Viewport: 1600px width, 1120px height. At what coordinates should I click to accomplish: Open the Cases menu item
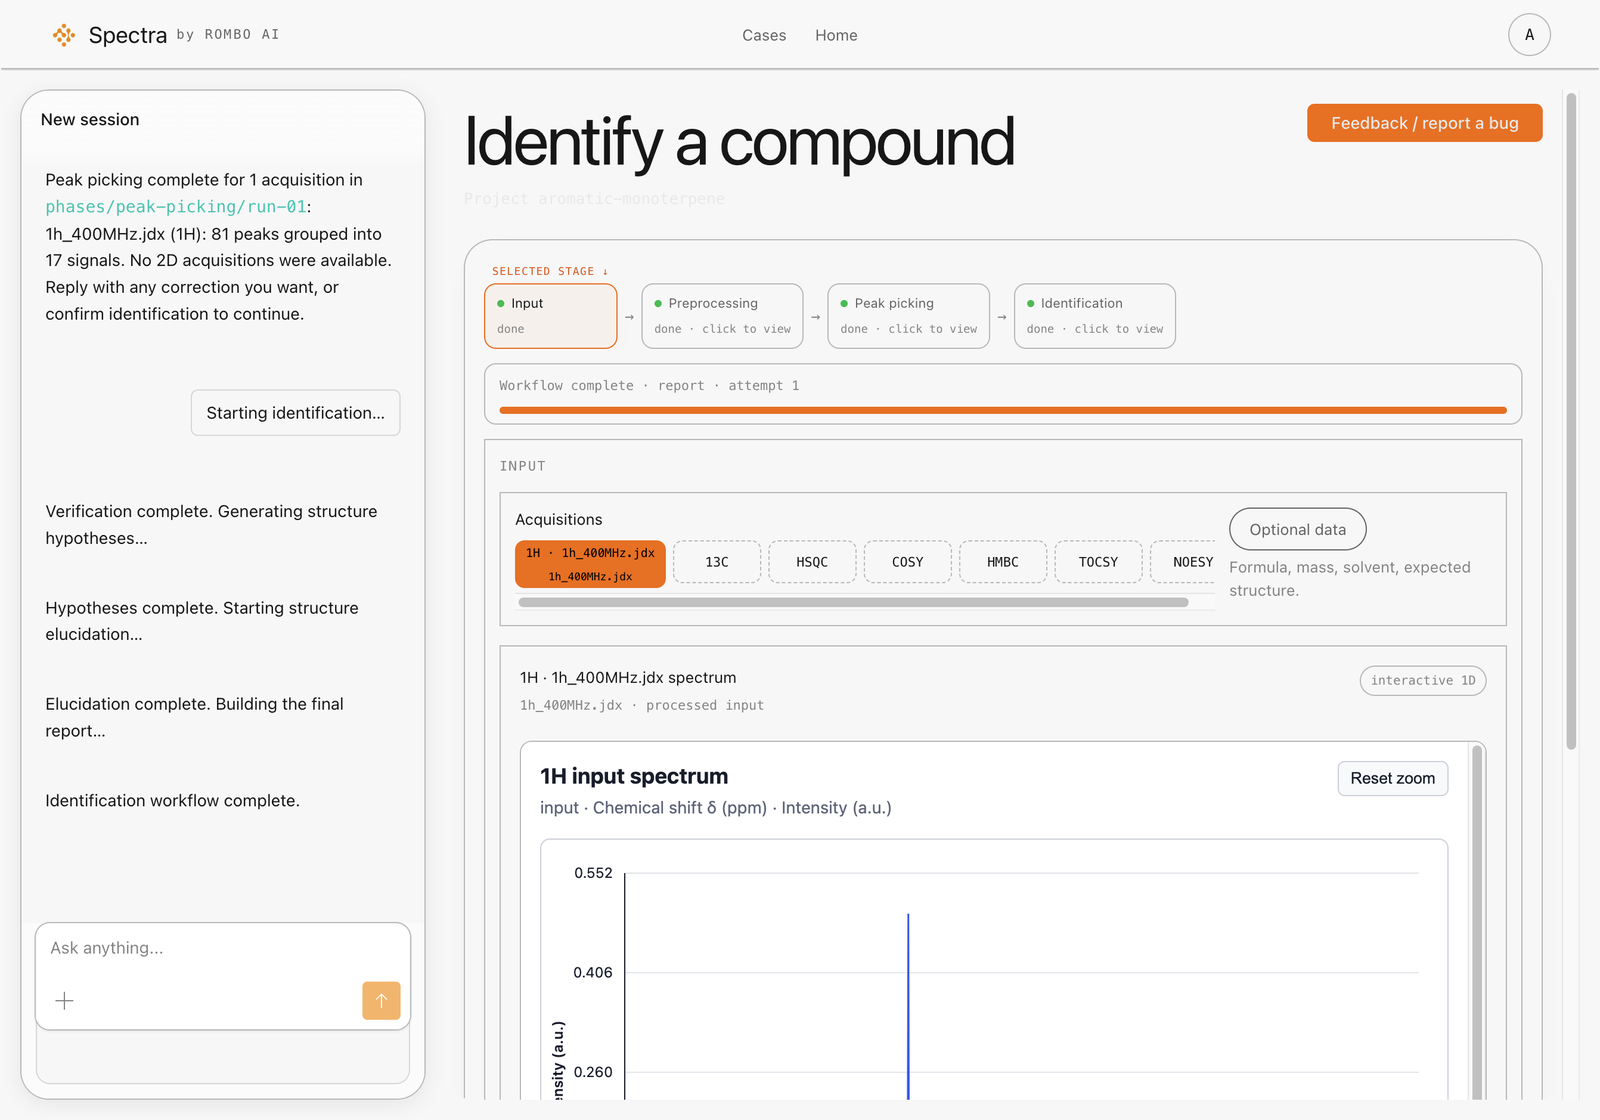click(x=764, y=35)
